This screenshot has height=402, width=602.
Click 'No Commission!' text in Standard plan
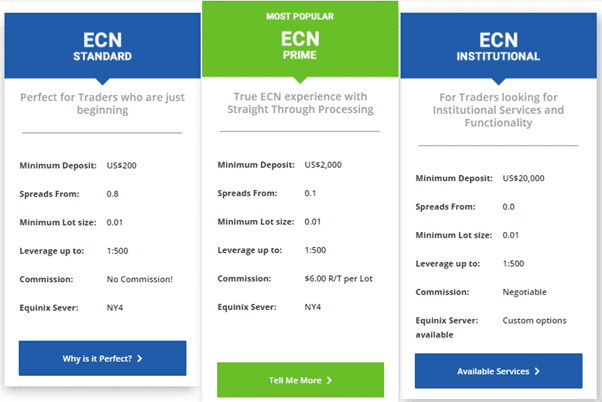[x=140, y=279]
